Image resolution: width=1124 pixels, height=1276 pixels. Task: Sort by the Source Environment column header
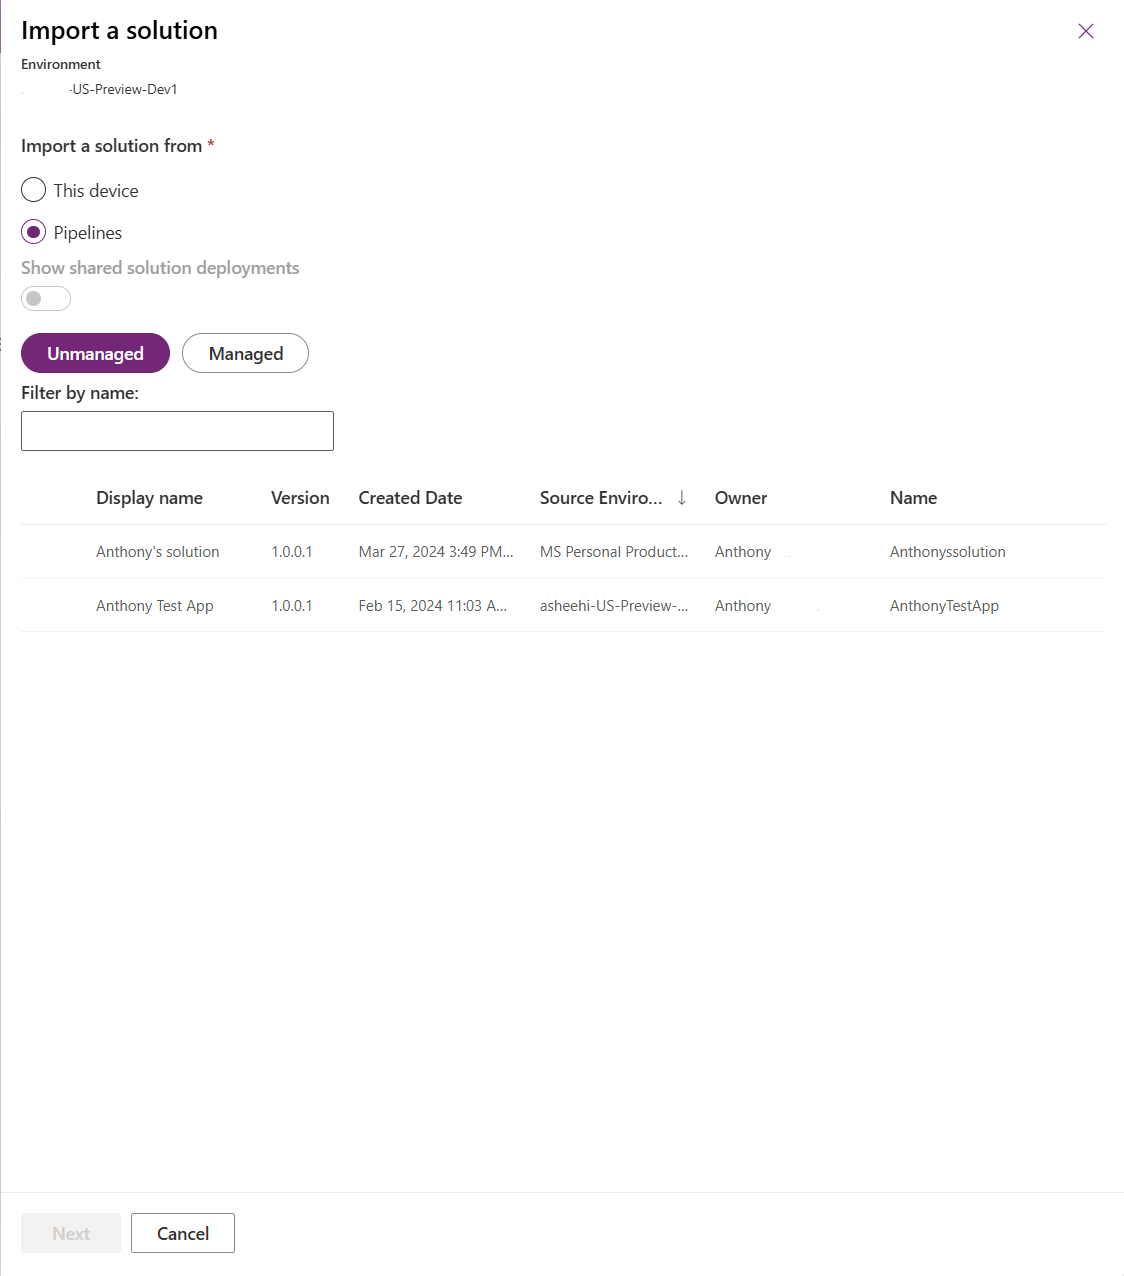(601, 498)
